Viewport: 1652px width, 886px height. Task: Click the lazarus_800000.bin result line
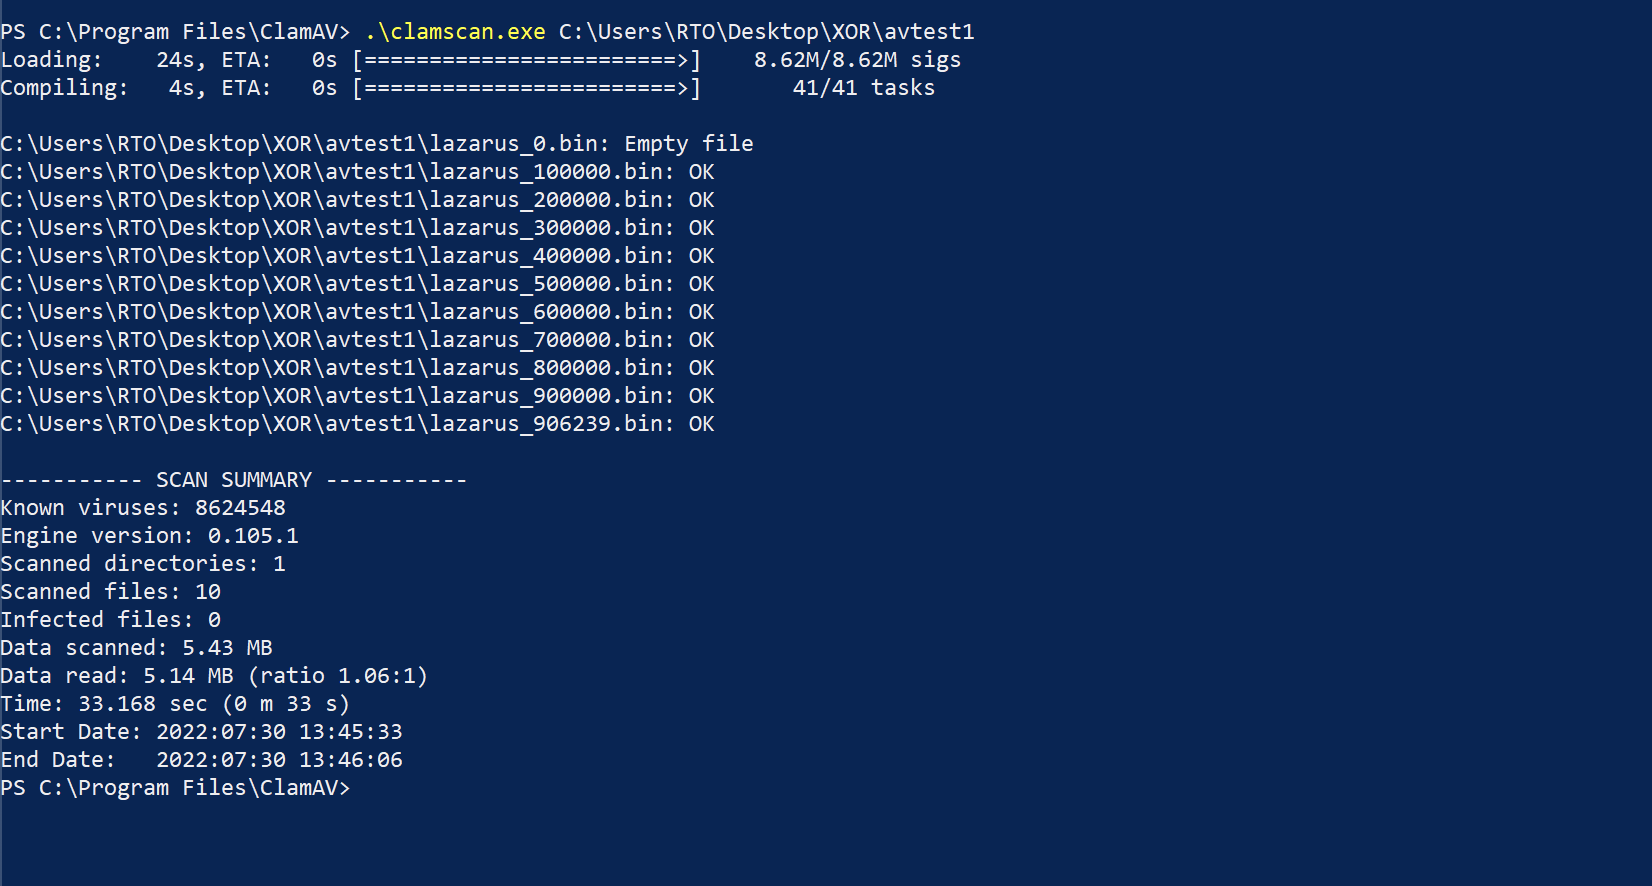[358, 368]
